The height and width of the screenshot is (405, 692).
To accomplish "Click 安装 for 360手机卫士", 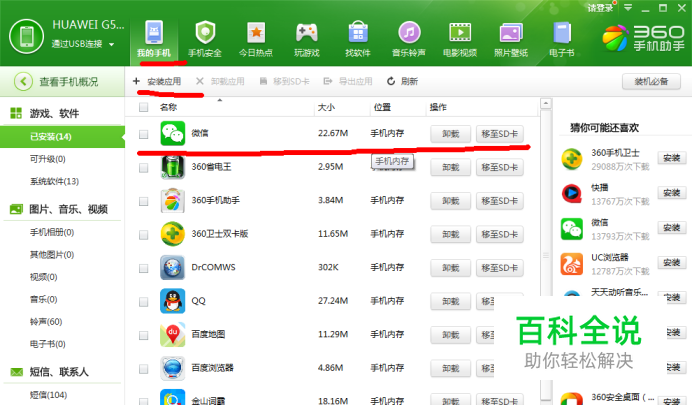I will (671, 158).
